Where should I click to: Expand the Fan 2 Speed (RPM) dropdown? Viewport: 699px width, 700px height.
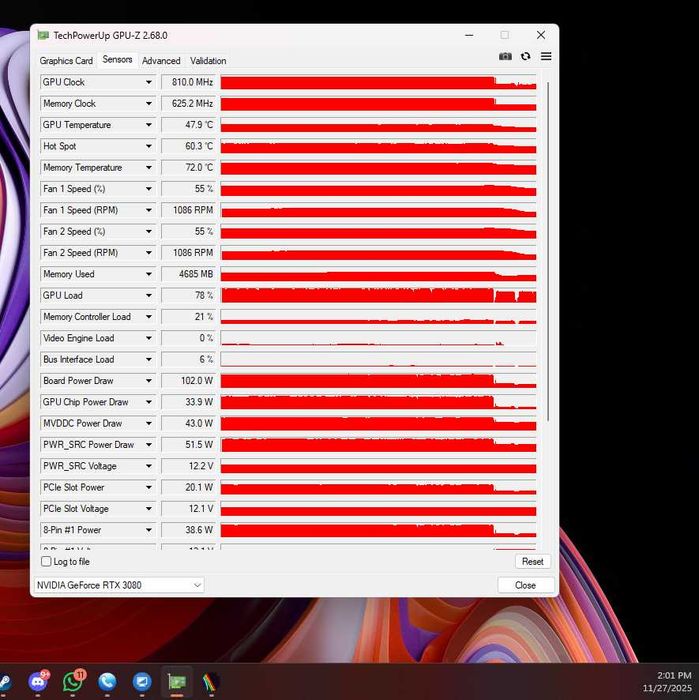(x=149, y=253)
